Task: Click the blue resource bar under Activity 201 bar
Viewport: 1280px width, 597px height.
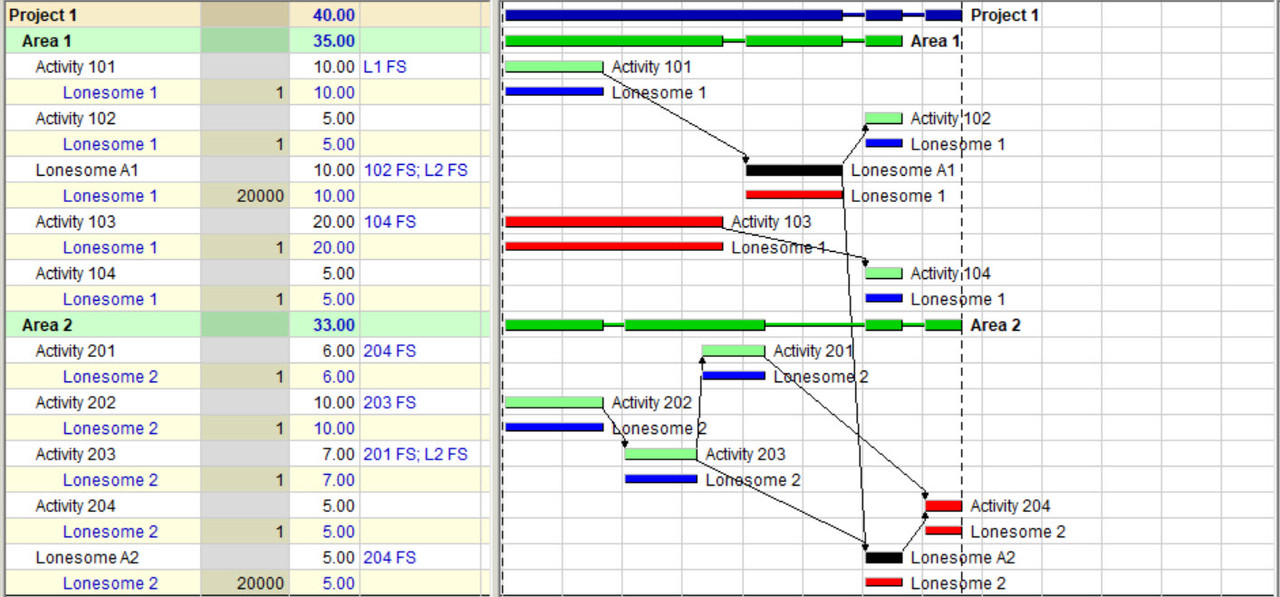Action: pos(733,376)
